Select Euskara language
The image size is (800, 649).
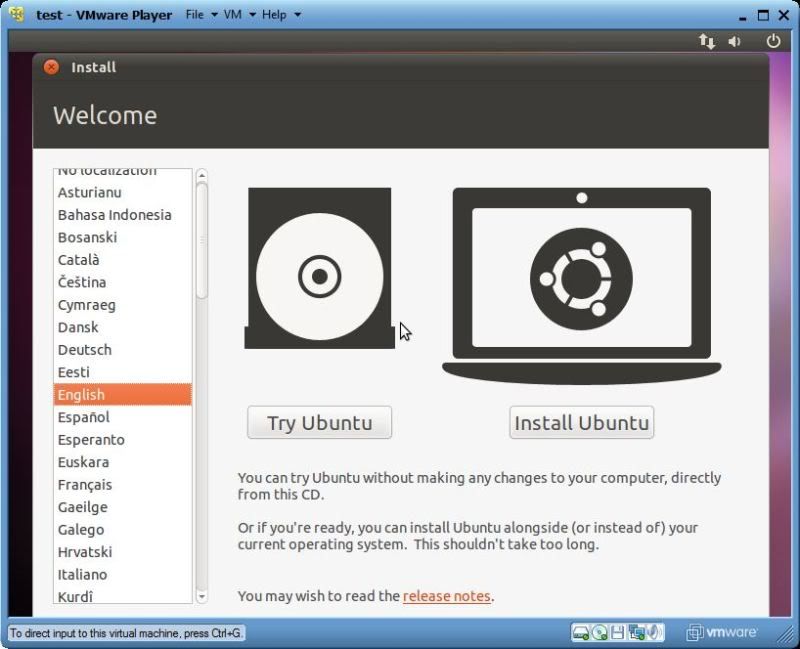coord(122,462)
